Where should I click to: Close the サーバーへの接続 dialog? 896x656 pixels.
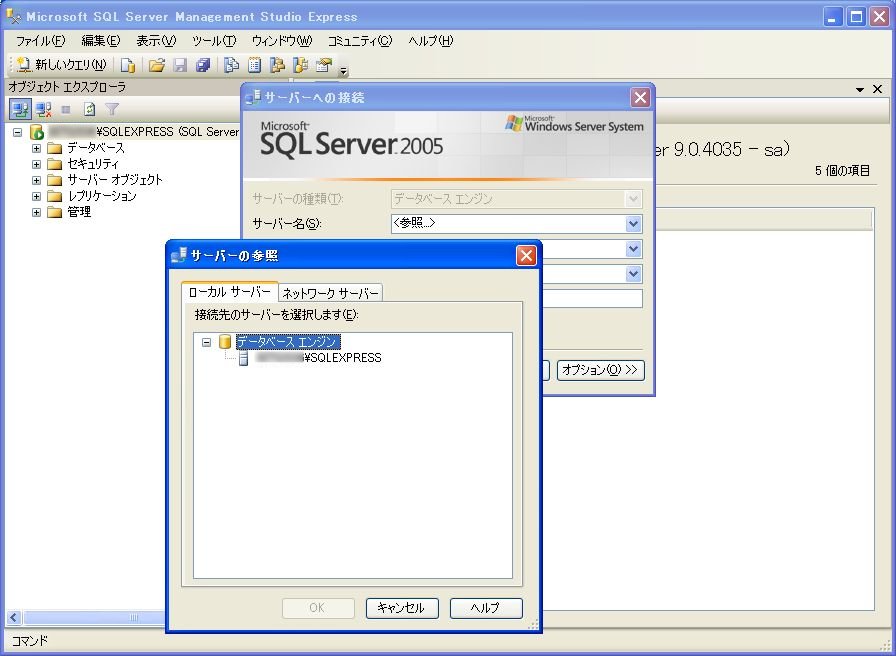[640, 98]
